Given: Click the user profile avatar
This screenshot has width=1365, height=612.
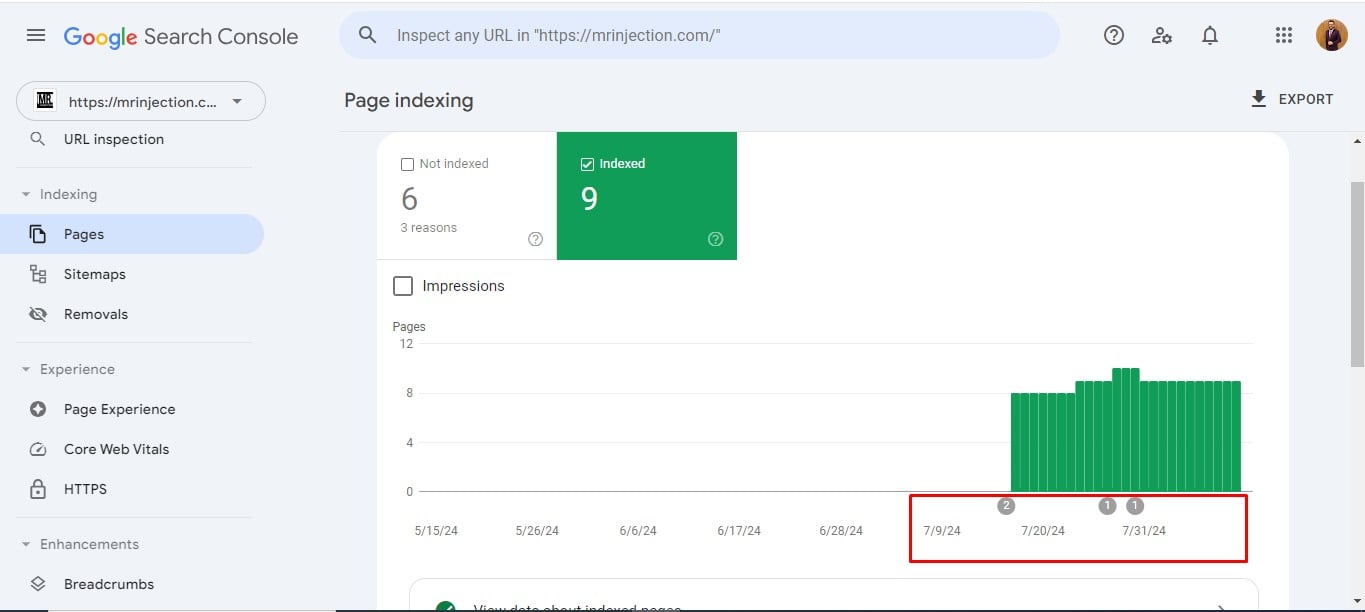Looking at the screenshot, I should 1331,36.
